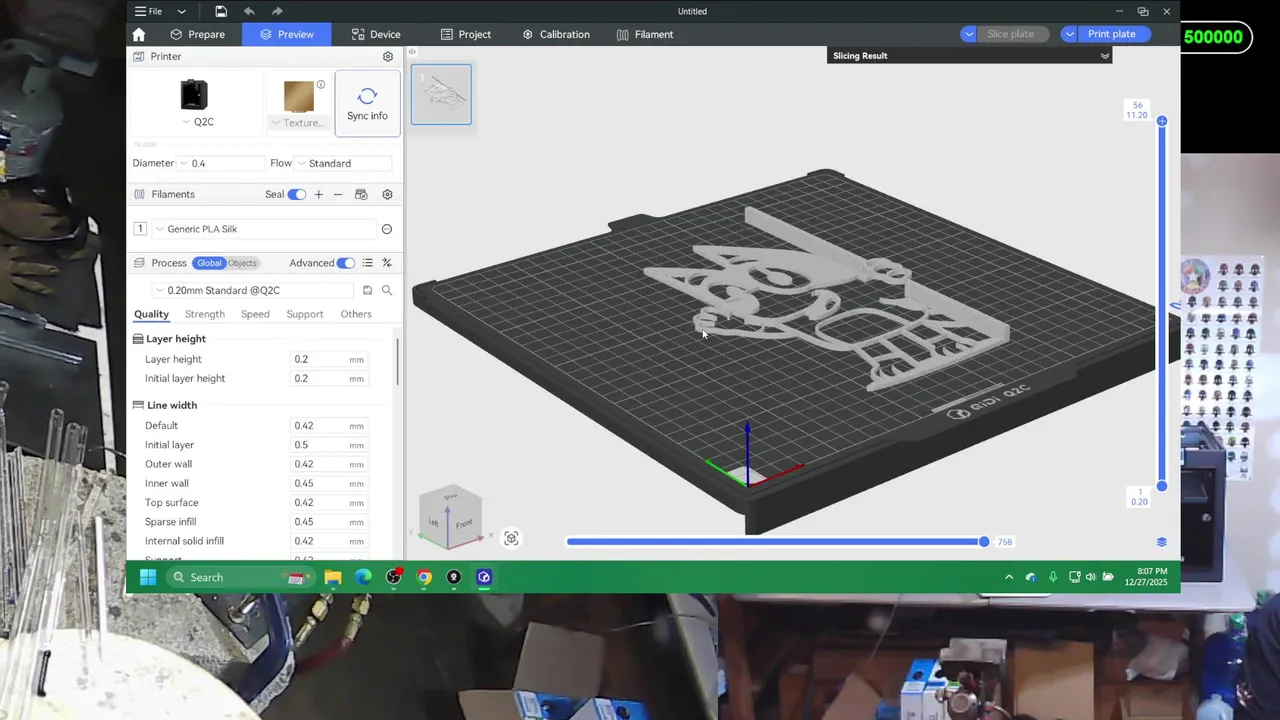Click the filament 1 color number box
The image size is (1280, 720).
[x=140, y=229]
